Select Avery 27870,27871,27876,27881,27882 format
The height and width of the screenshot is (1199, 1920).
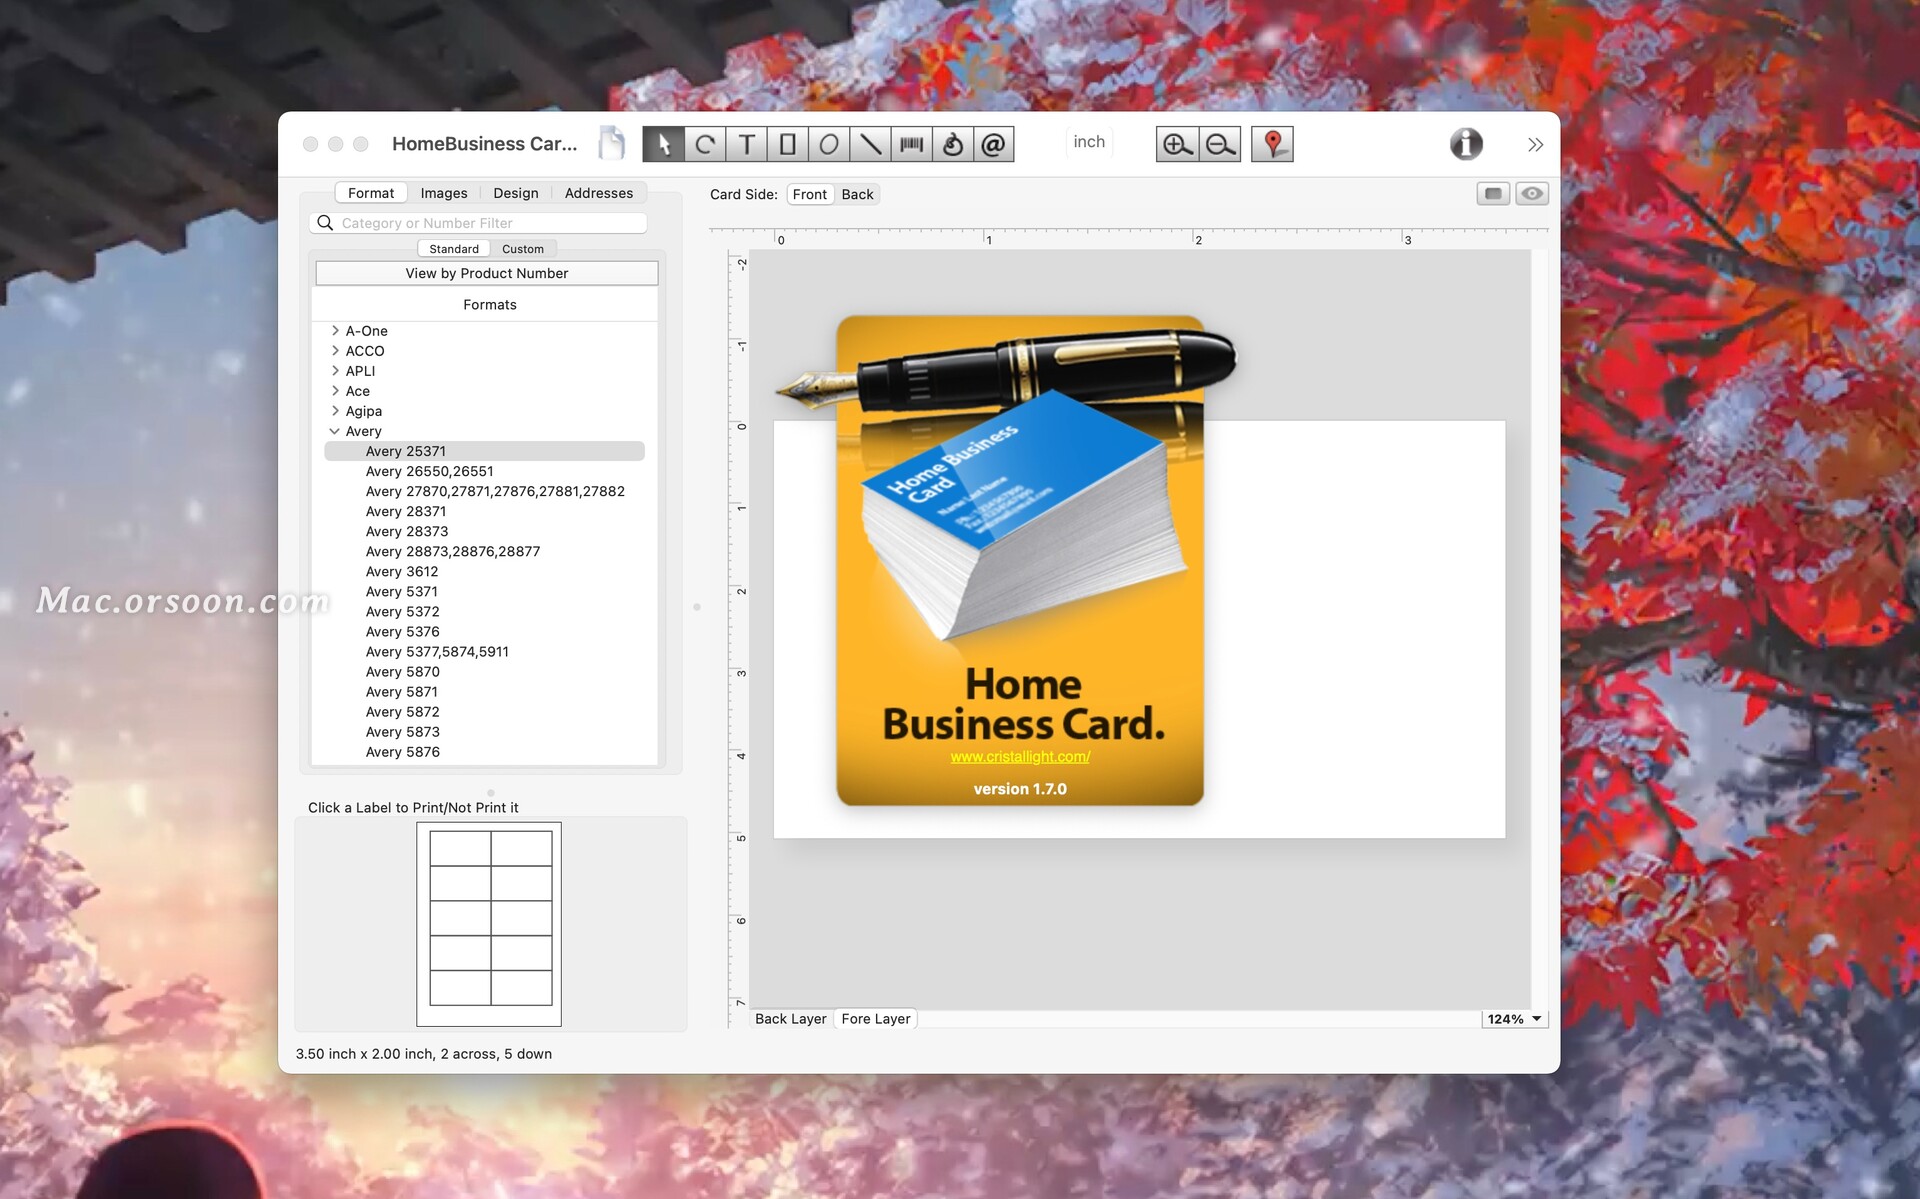(x=485, y=491)
